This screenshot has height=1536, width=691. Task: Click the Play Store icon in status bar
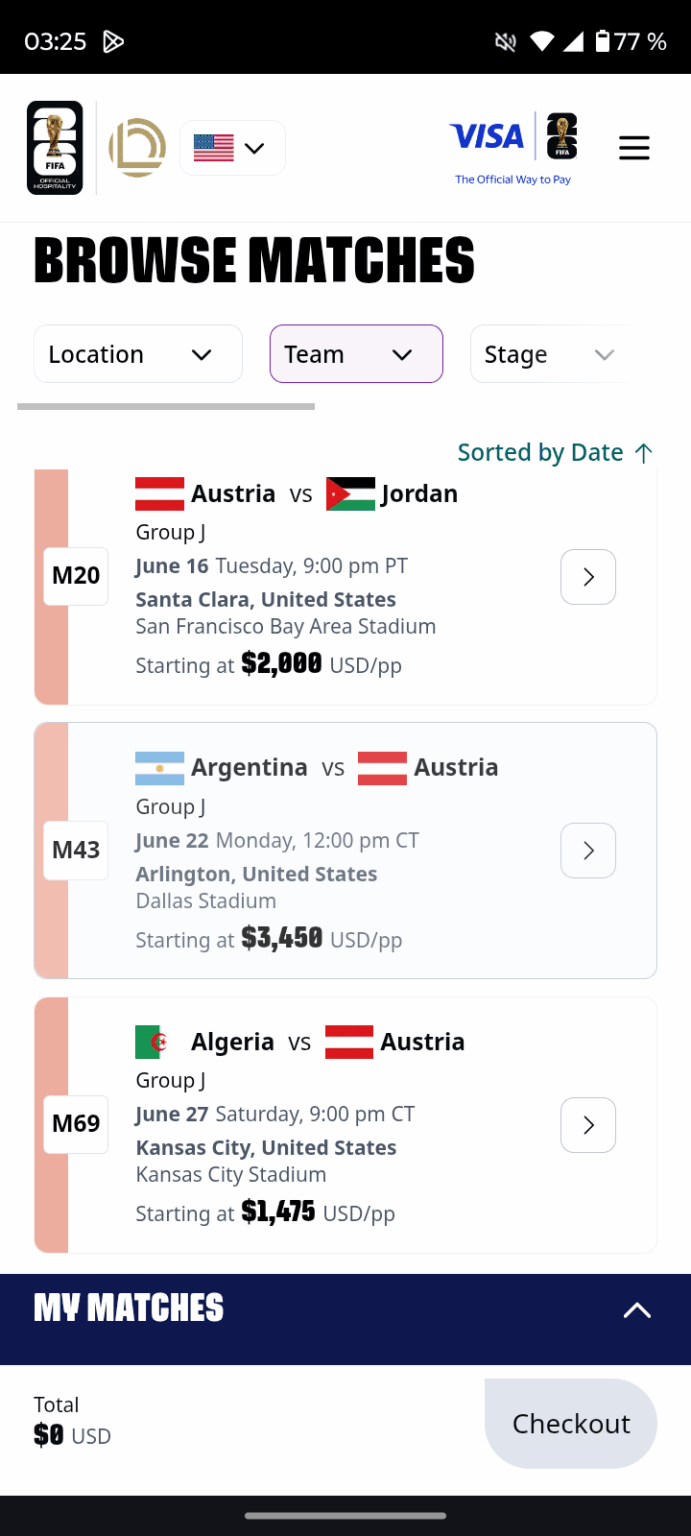pos(113,41)
